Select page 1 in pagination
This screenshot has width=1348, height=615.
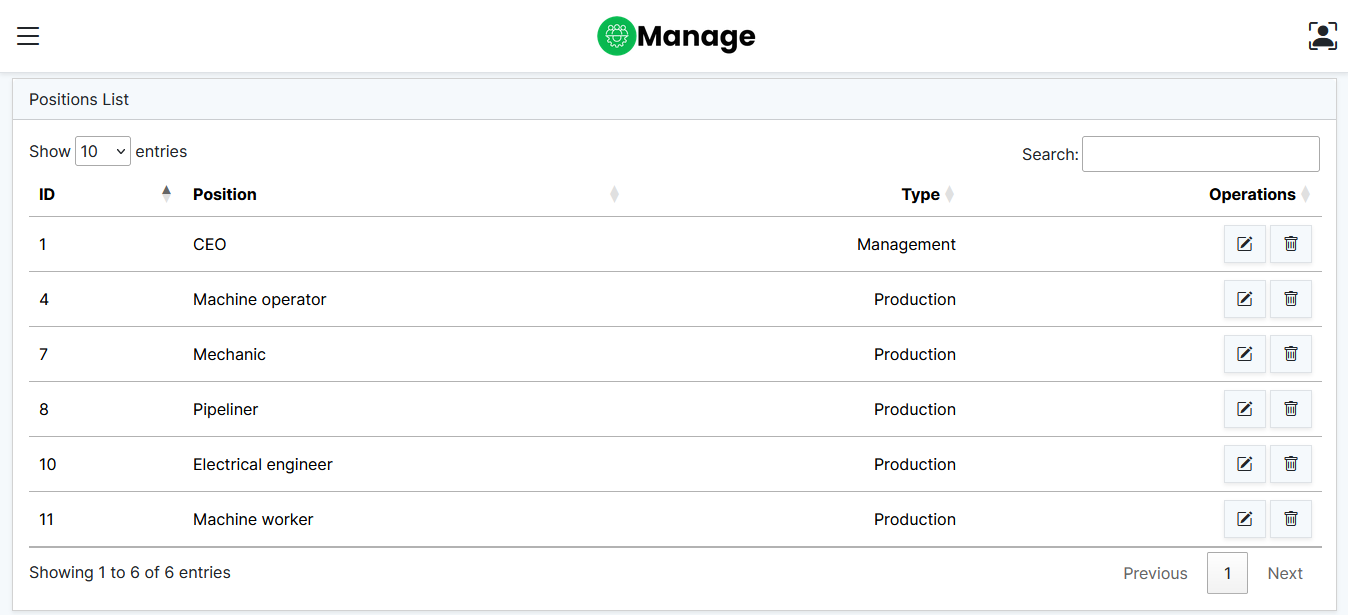coord(1227,573)
